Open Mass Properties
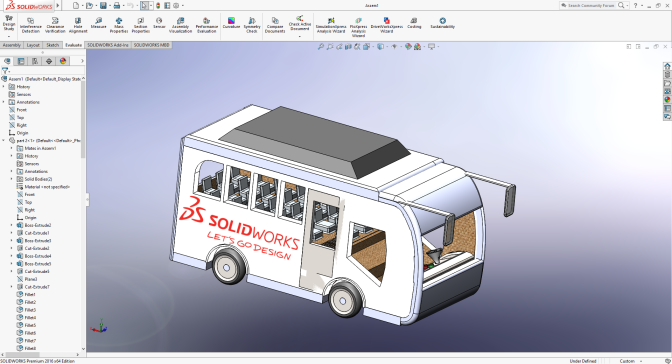 pyautogui.click(x=119, y=25)
